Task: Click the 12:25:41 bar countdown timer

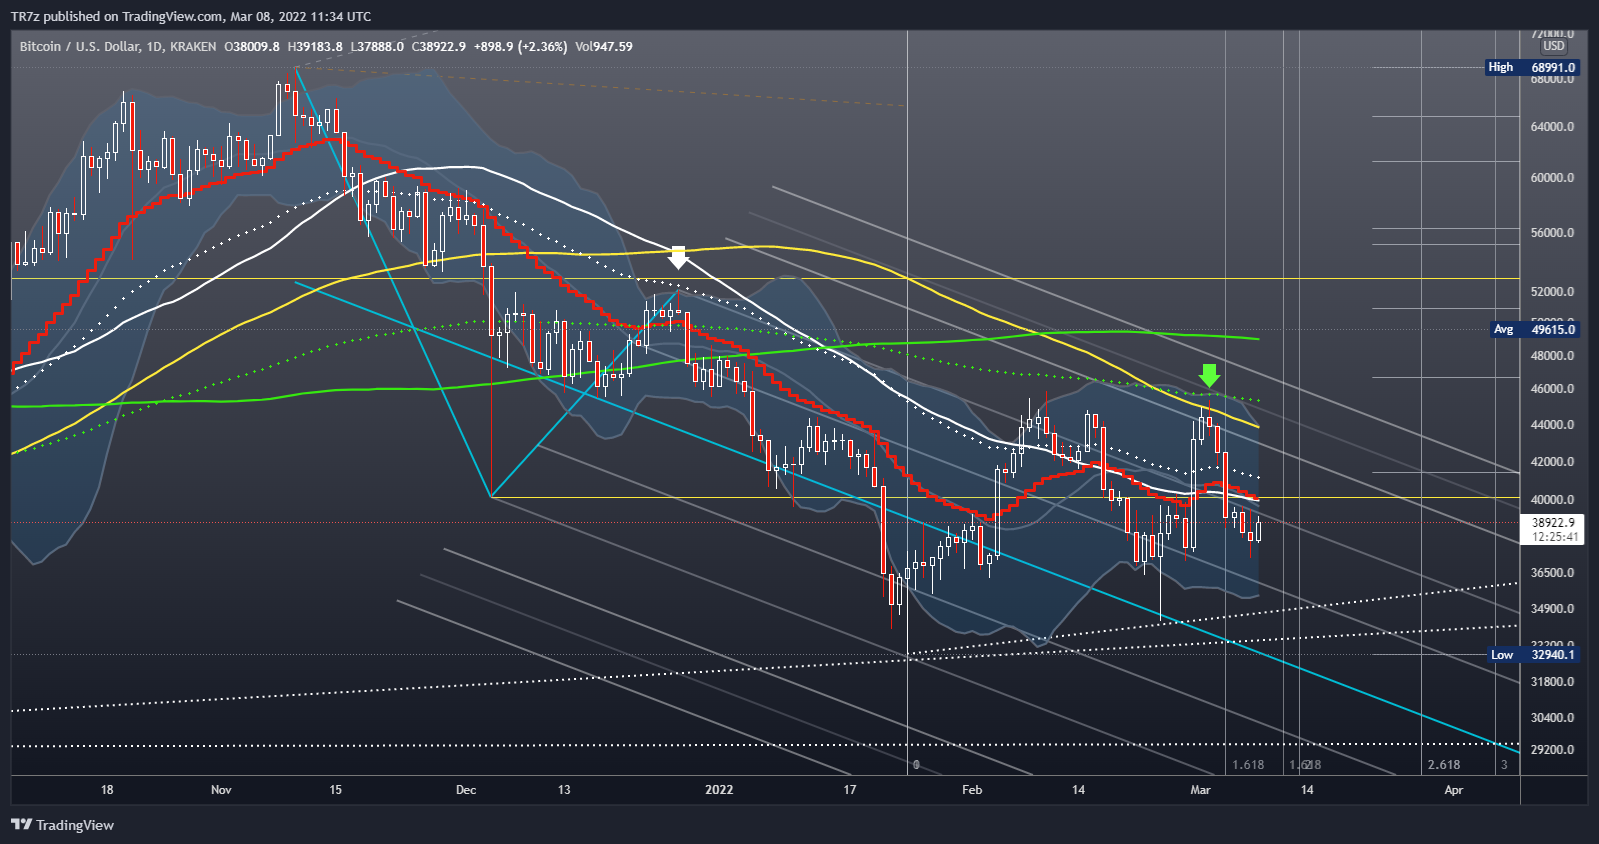Action: tap(1555, 537)
